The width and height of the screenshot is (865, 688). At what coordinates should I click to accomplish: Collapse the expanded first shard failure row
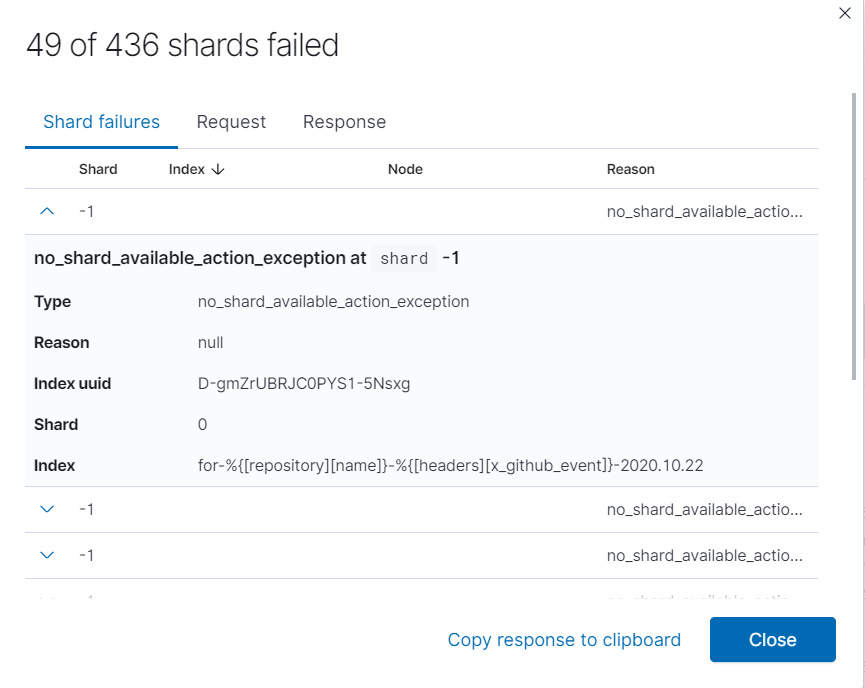point(46,212)
